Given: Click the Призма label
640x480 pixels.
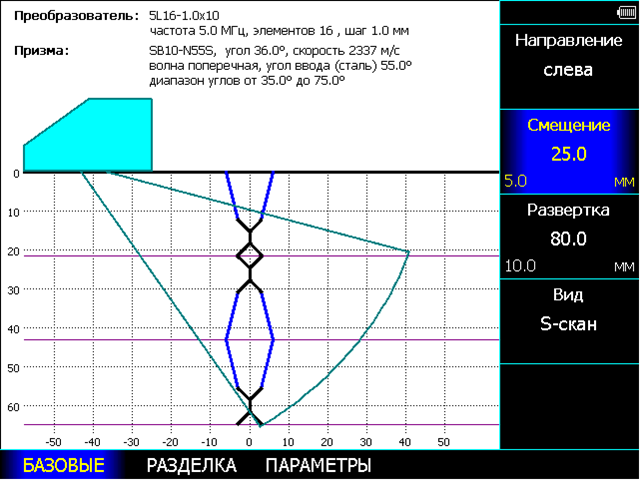Looking at the screenshot, I should 42,49.
